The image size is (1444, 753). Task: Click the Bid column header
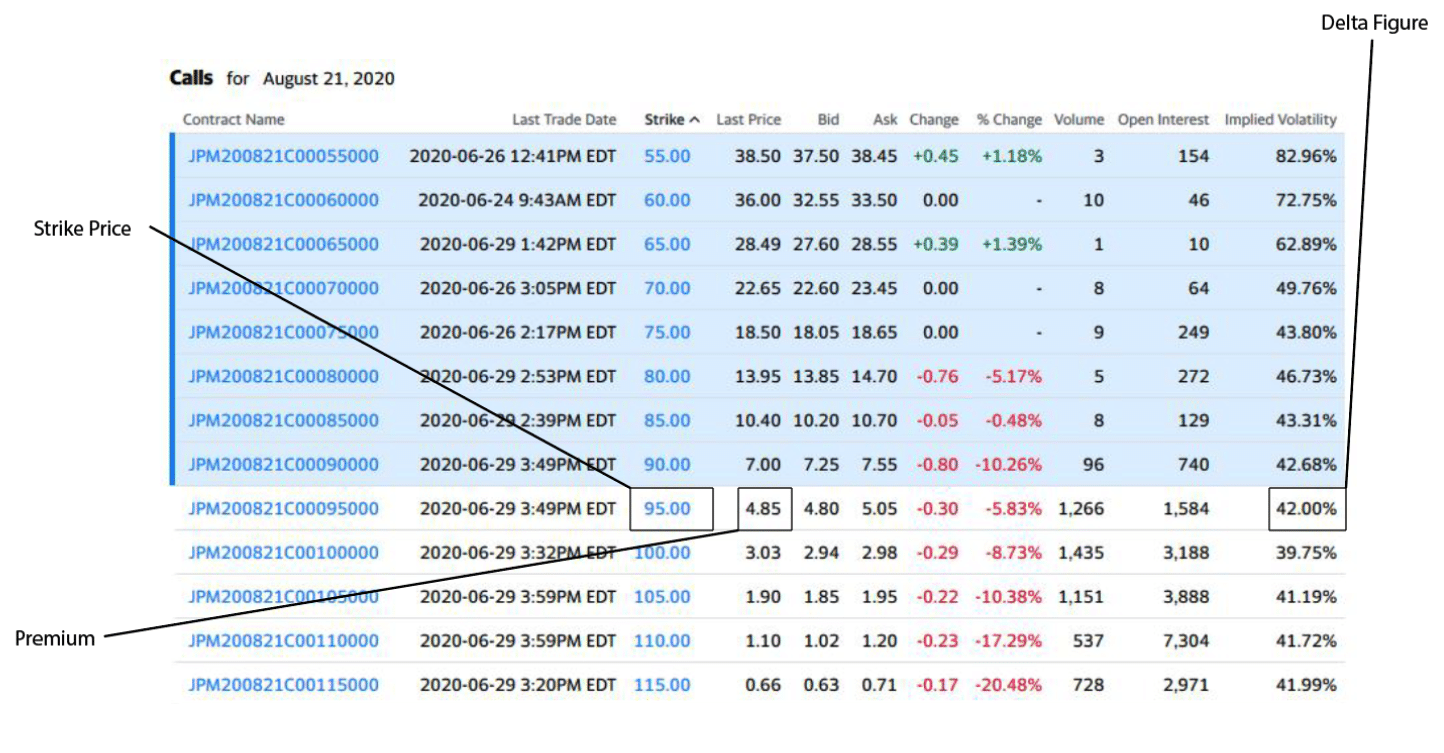tap(828, 119)
